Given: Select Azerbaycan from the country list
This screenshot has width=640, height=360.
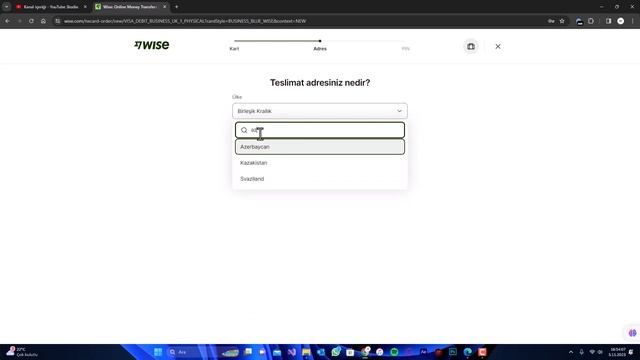Looking at the screenshot, I should pos(320,147).
